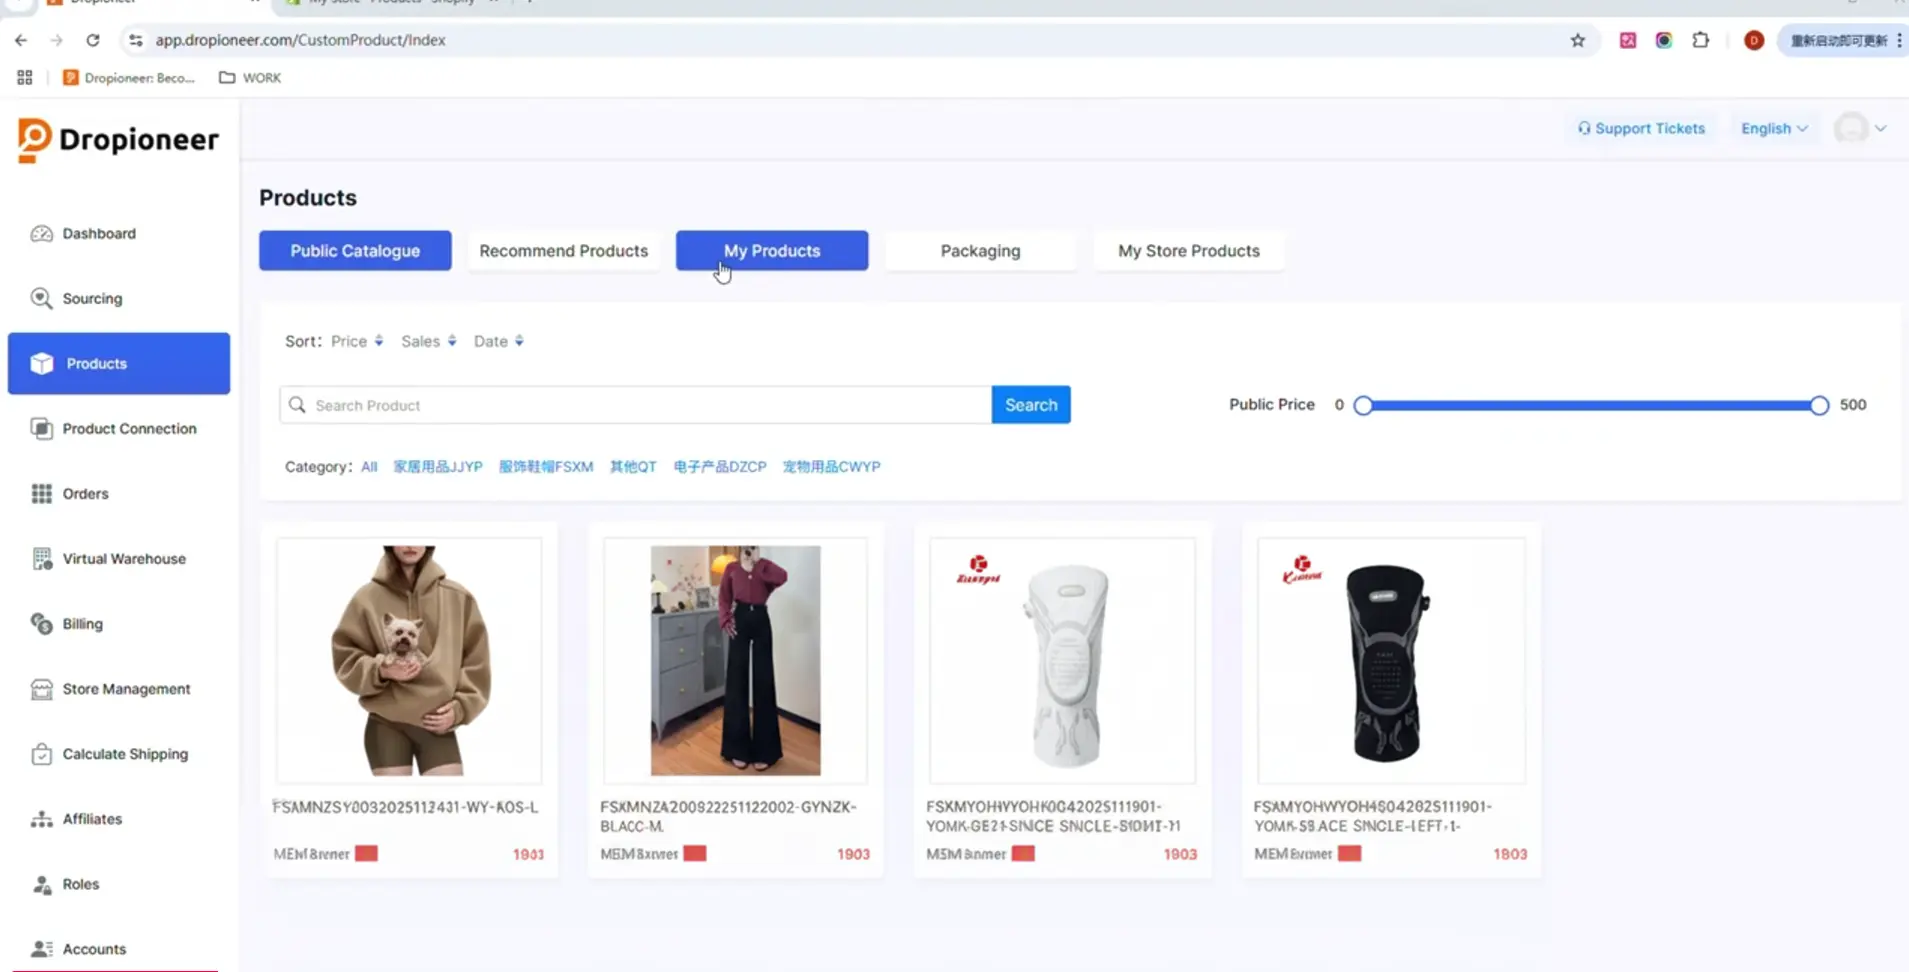Switch to the Recommend Products tab
The image size is (1909, 972).
point(563,250)
